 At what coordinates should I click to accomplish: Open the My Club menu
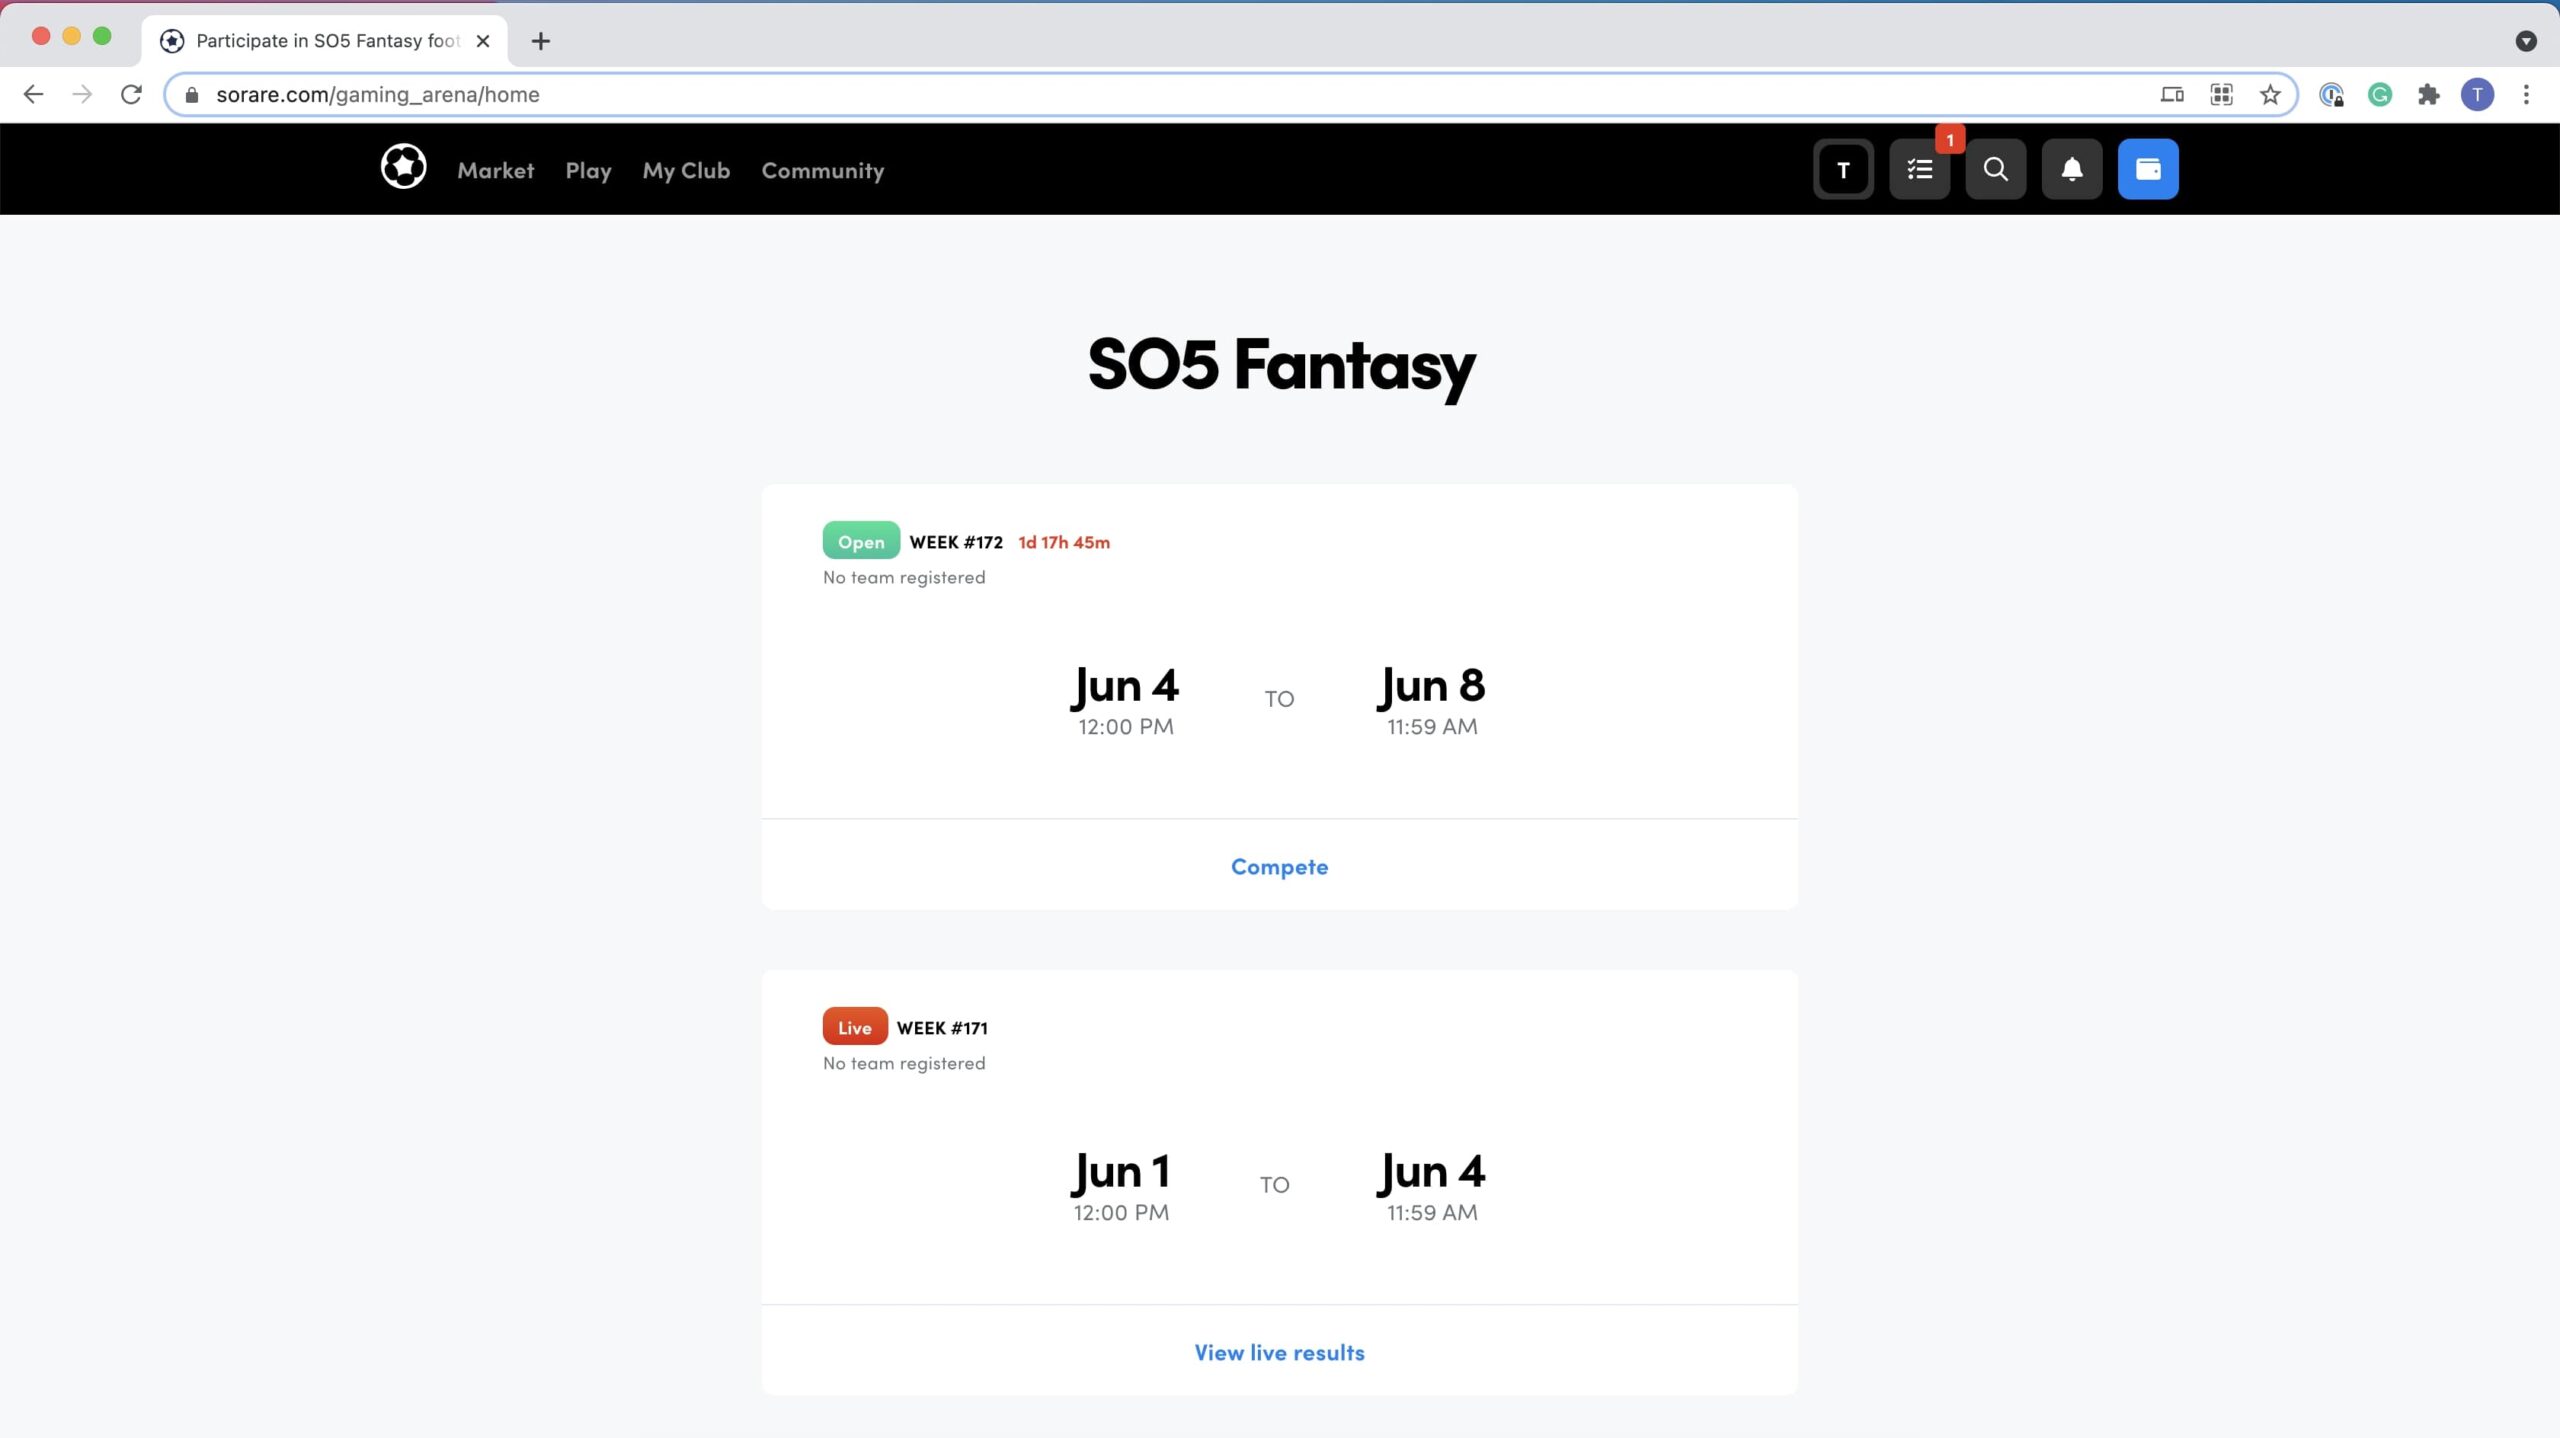pos(686,170)
